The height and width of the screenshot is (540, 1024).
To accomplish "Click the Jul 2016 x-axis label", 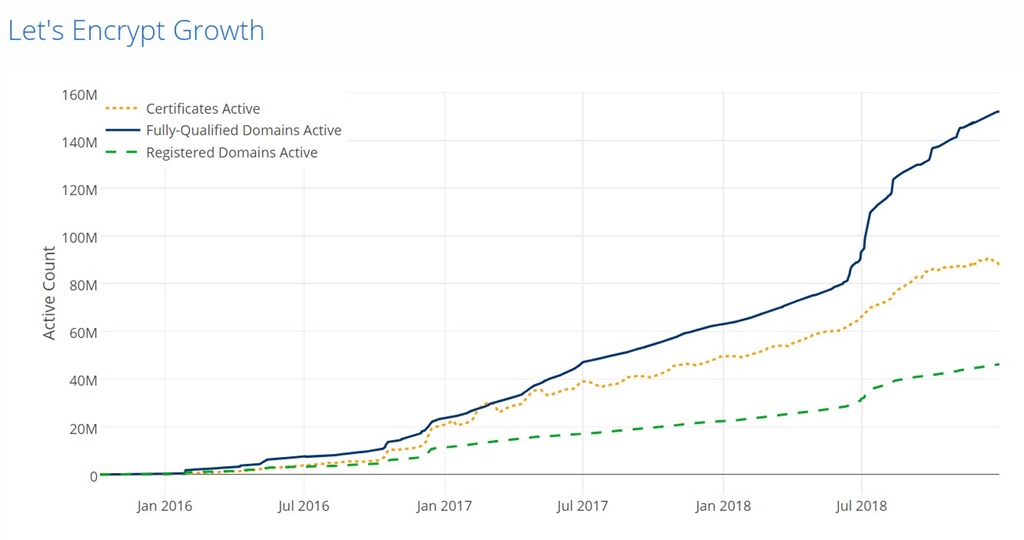I will pos(304,506).
